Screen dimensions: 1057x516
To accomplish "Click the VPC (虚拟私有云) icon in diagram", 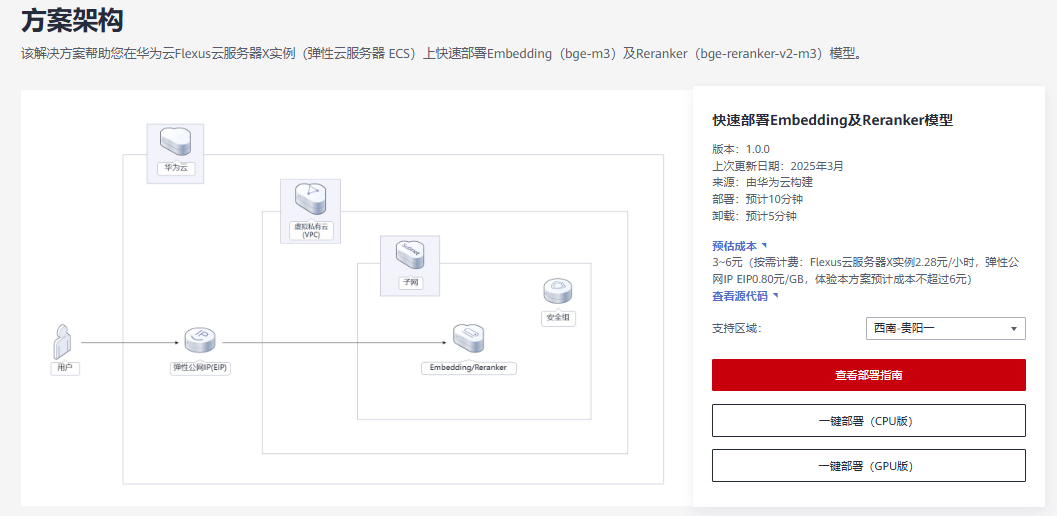I will click(310, 198).
